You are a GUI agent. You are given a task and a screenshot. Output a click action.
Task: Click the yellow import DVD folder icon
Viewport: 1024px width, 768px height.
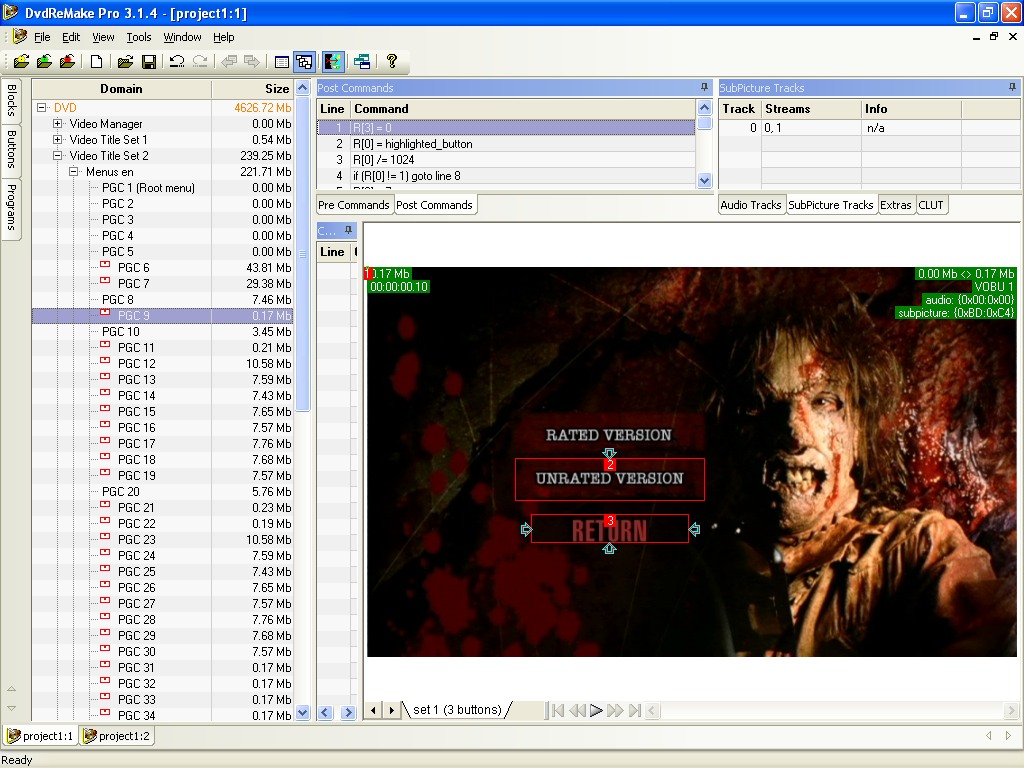pyautogui.click(x=21, y=61)
